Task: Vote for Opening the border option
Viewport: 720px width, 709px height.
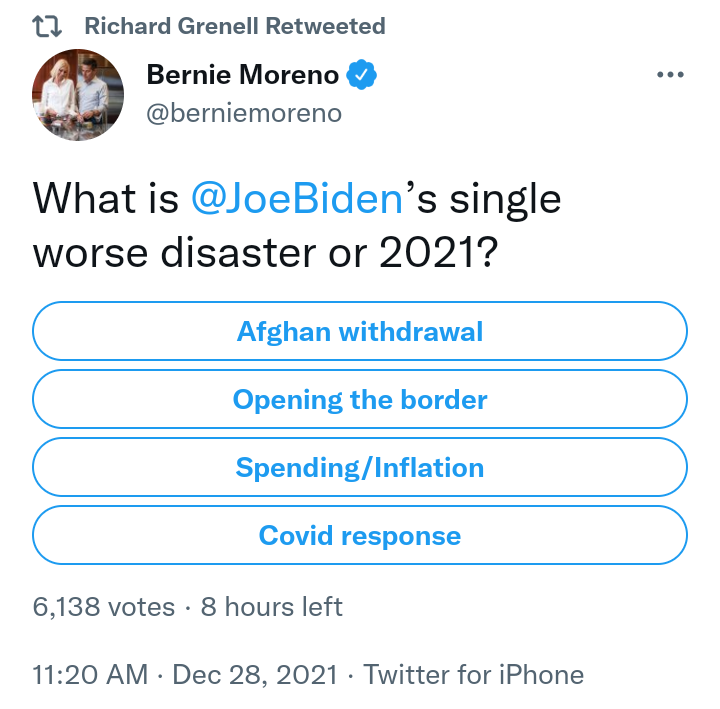Action: click(360, 399)
